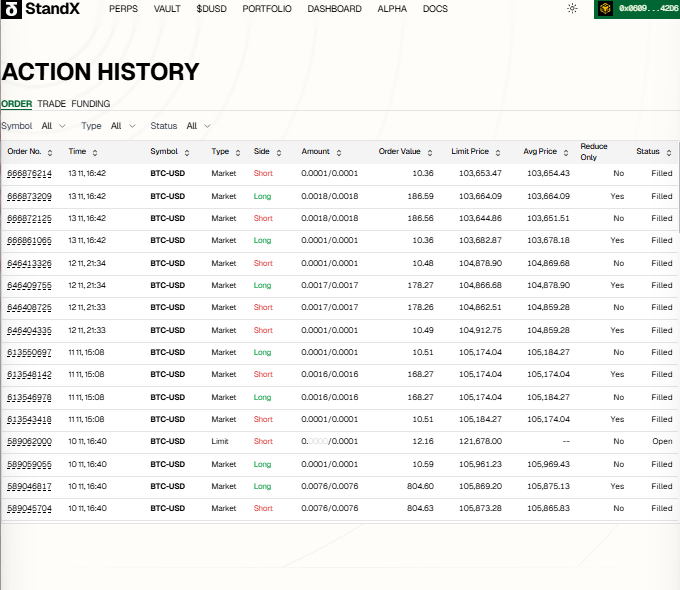Sort by Limit Price column arrows
Viewport: 680px width, 590px height.
(498, 153)
